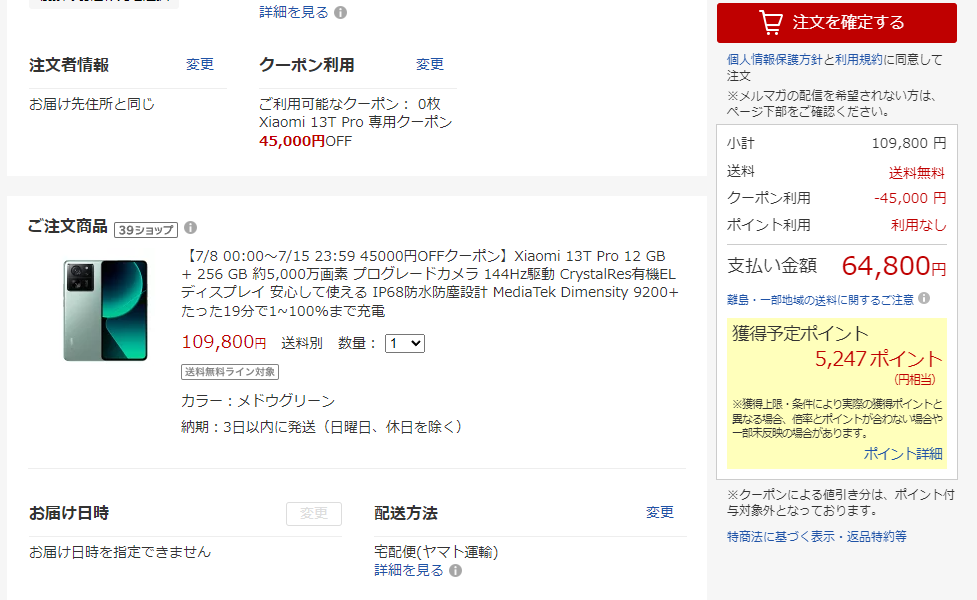Viewport: 977px width, 600px height.
Task: Open 詳細を見る under 宅配便(ヤマト運輸)
Action: [x=409, y=570]
